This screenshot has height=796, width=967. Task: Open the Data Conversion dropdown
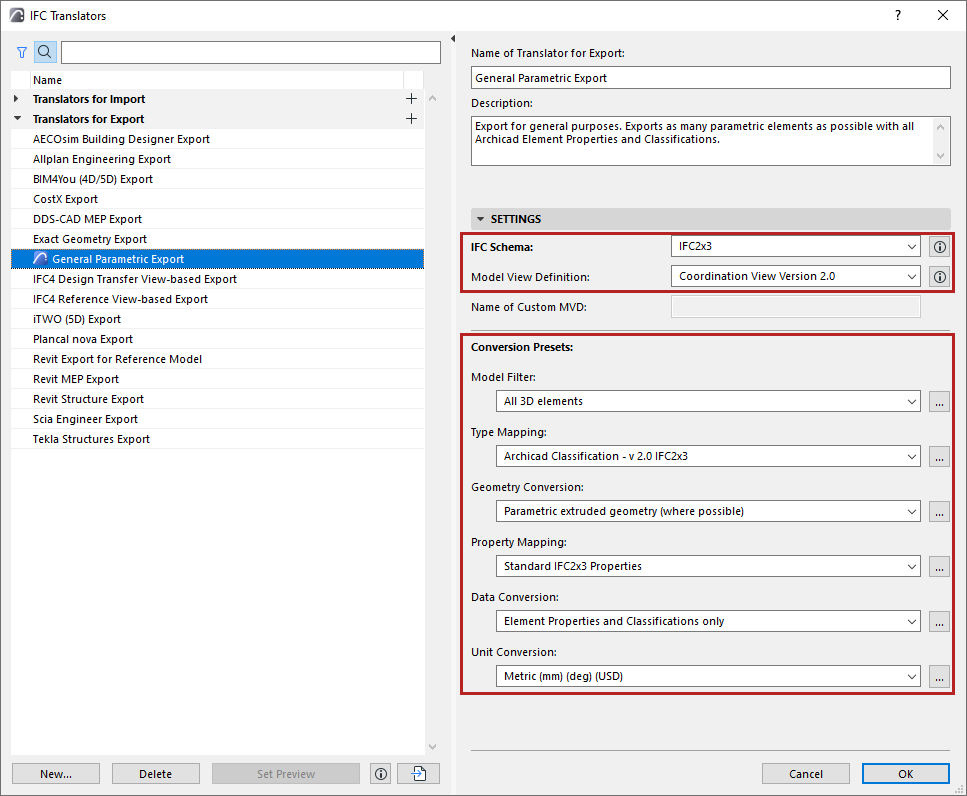point(708,621)
